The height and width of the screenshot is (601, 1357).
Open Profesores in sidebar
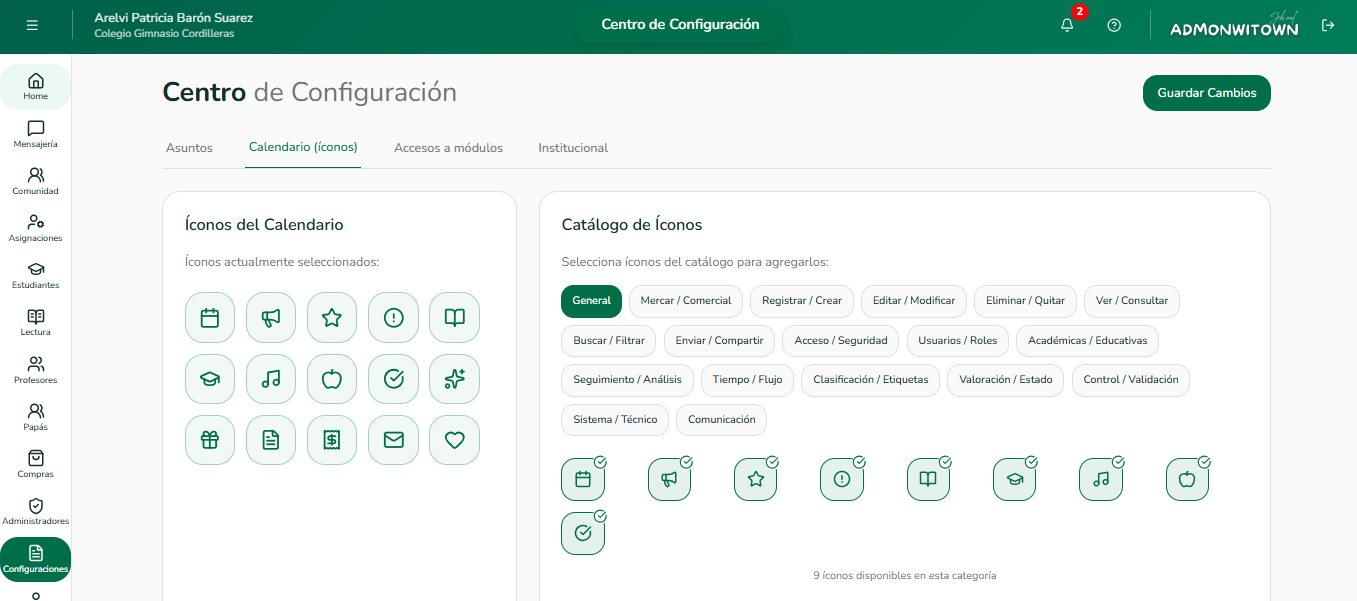[36, 370]
